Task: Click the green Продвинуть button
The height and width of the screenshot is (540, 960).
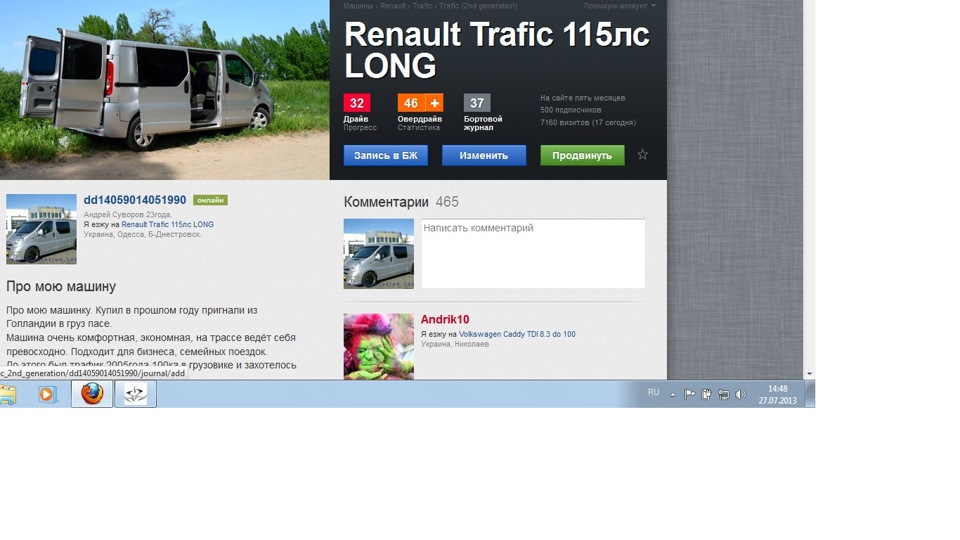Action: tap(582, 156)
